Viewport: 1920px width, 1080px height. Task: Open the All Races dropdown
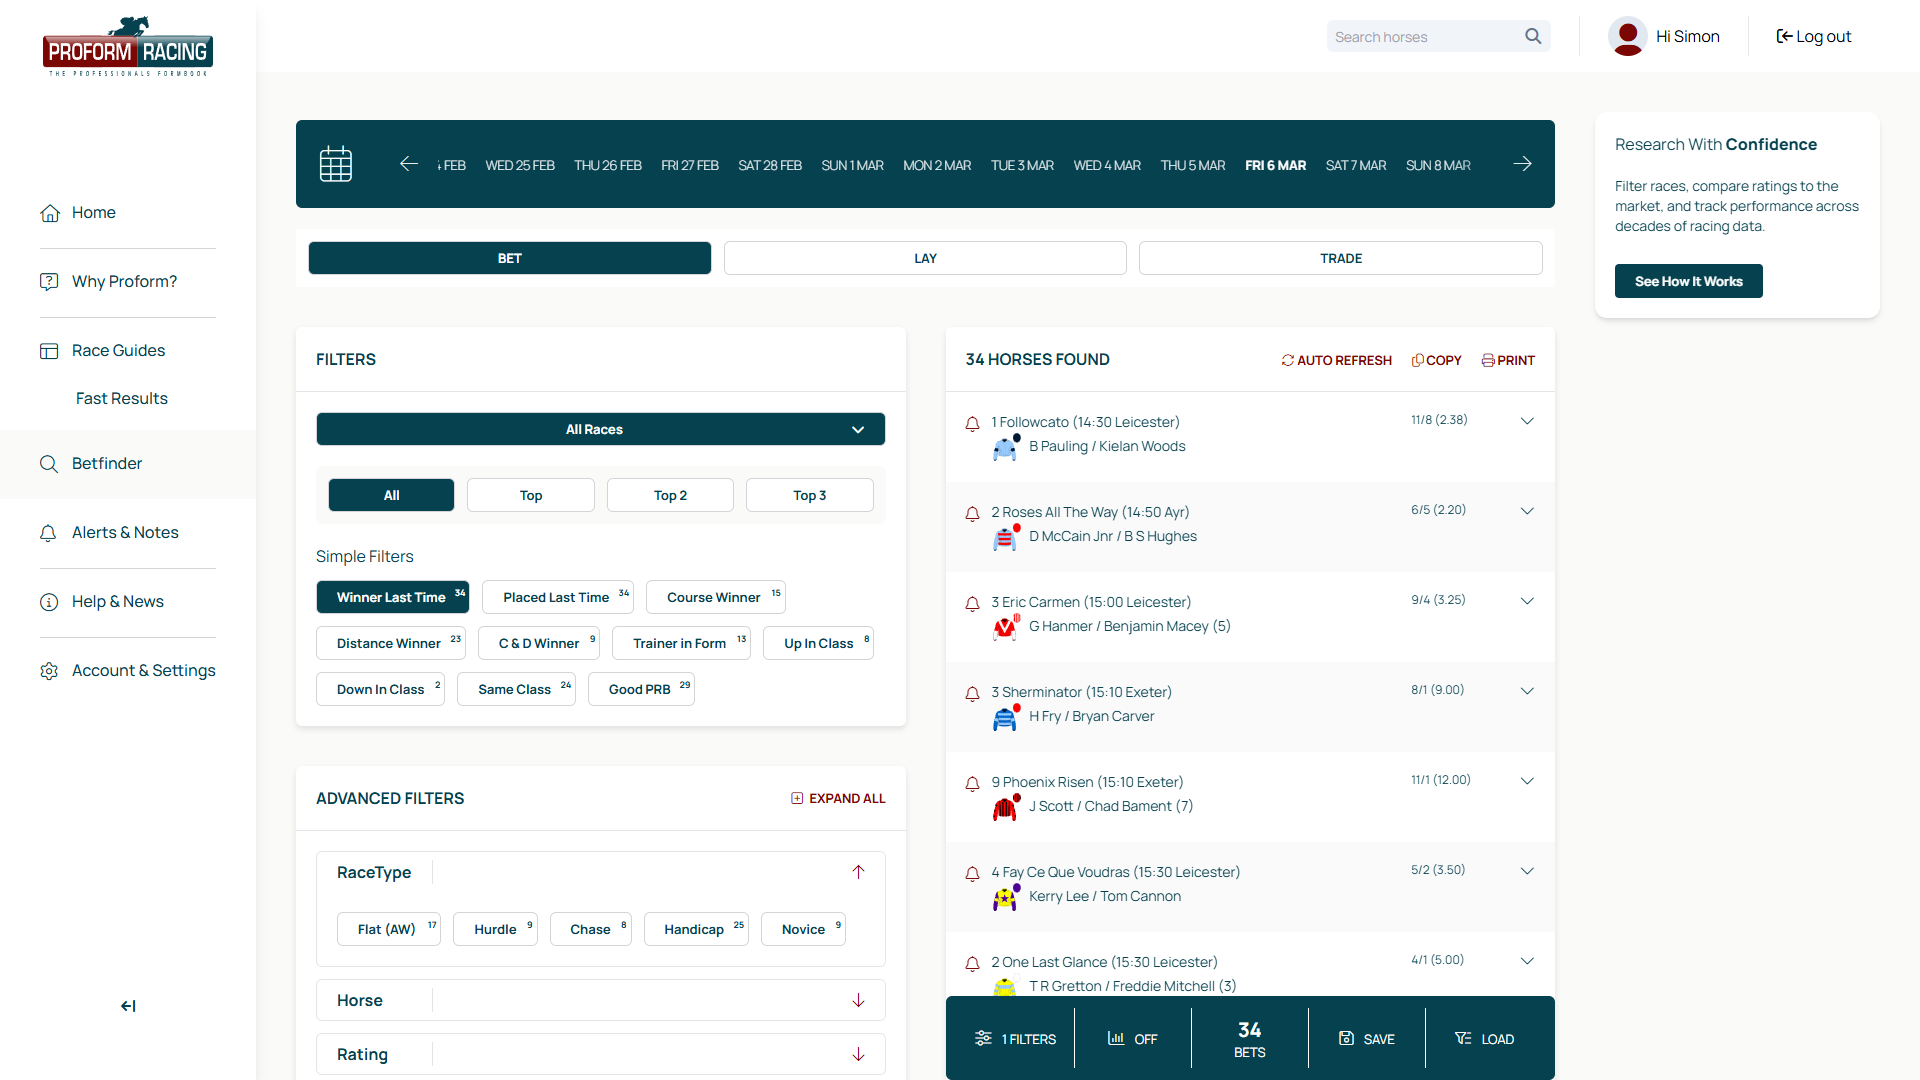point(600,429)
